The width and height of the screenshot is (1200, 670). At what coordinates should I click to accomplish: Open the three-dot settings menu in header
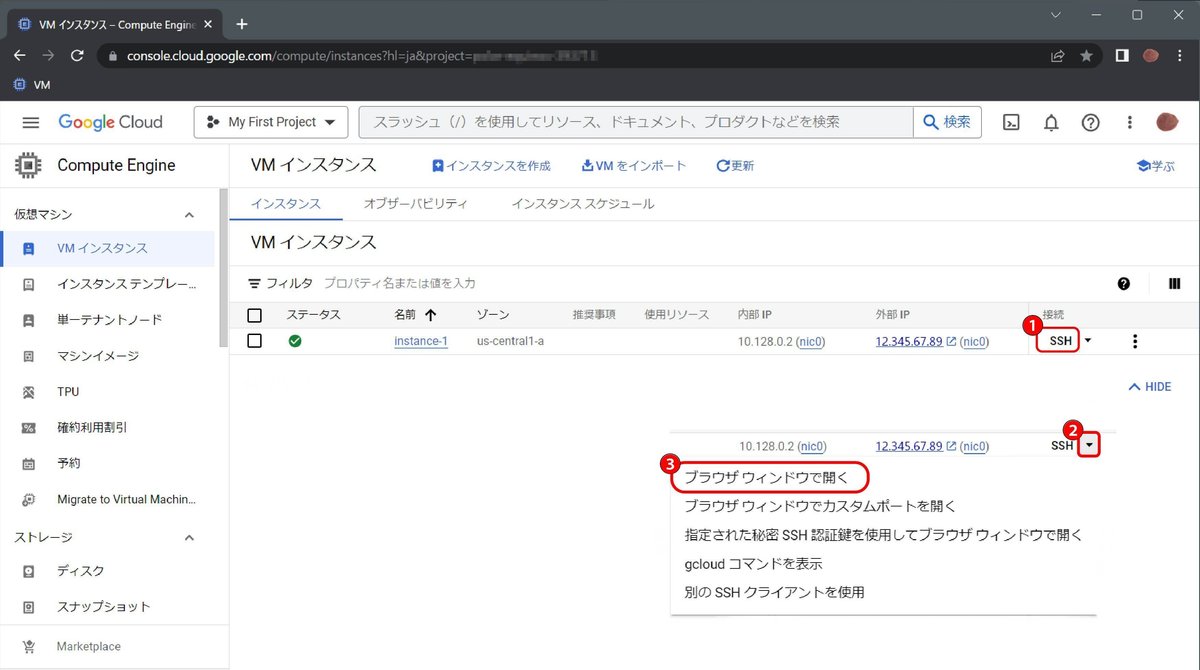click(1130, 122)
